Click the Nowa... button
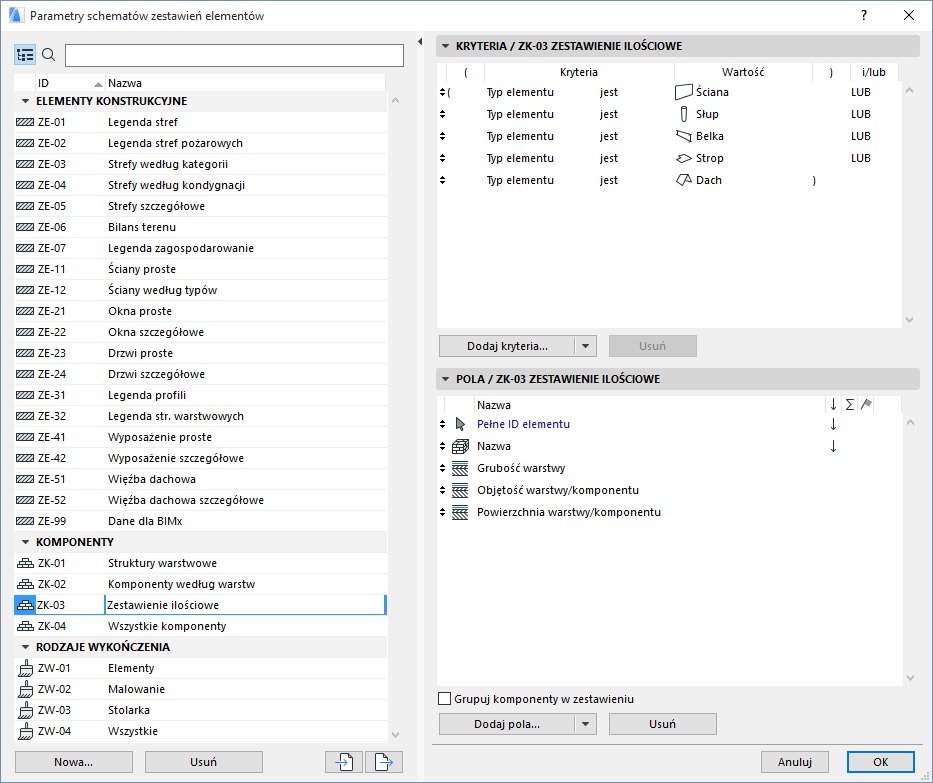Image resolution: width=933 pixels, height=783 pixels. pos(74,762)
